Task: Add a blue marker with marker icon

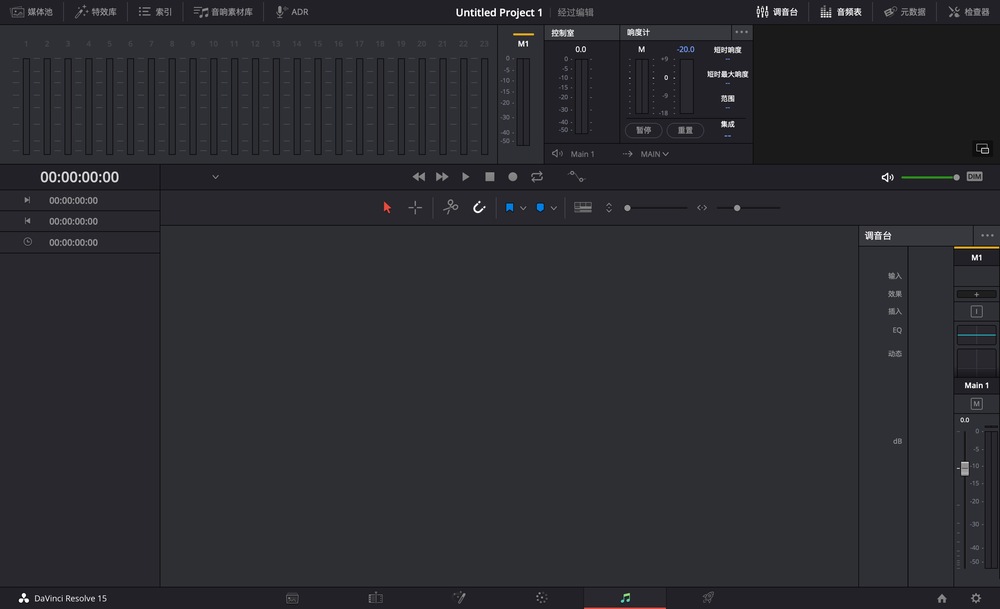Action: pyautogui.click(x=540, y=207)
